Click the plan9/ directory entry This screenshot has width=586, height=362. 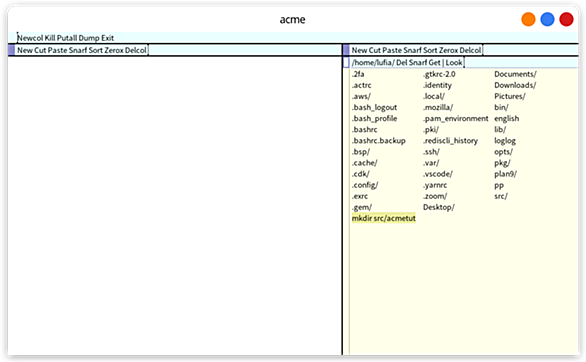click(x=505, y=174)
